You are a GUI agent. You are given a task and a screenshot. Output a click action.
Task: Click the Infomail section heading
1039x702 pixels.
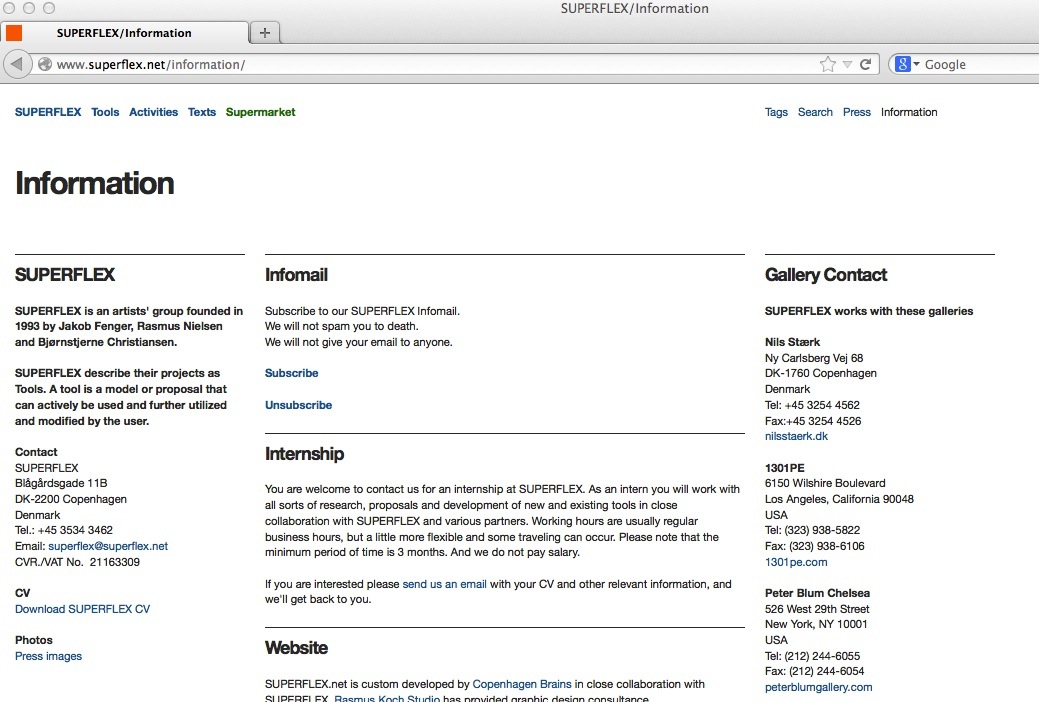296,275
